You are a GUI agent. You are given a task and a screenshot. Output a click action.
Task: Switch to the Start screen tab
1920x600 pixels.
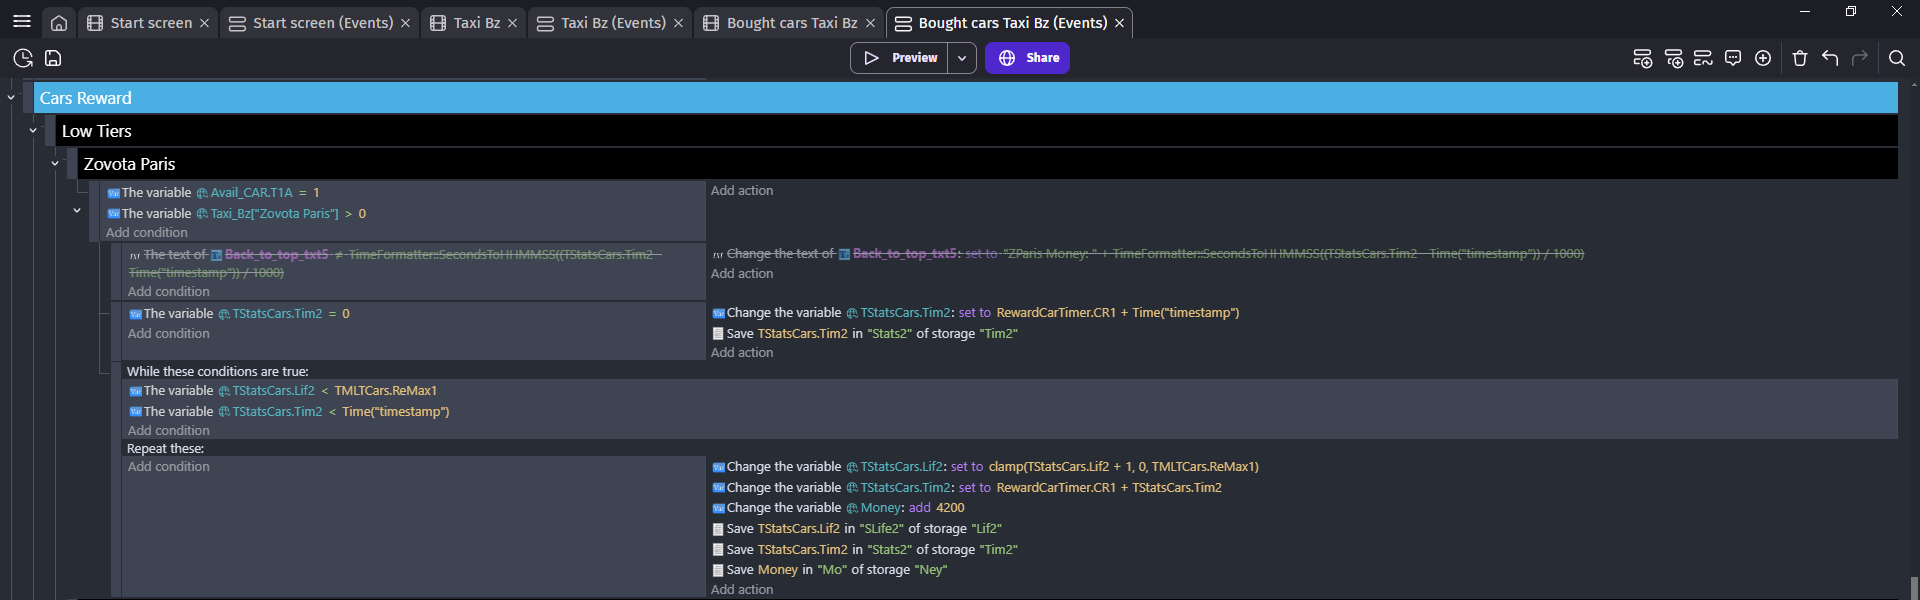pos(150,23)
